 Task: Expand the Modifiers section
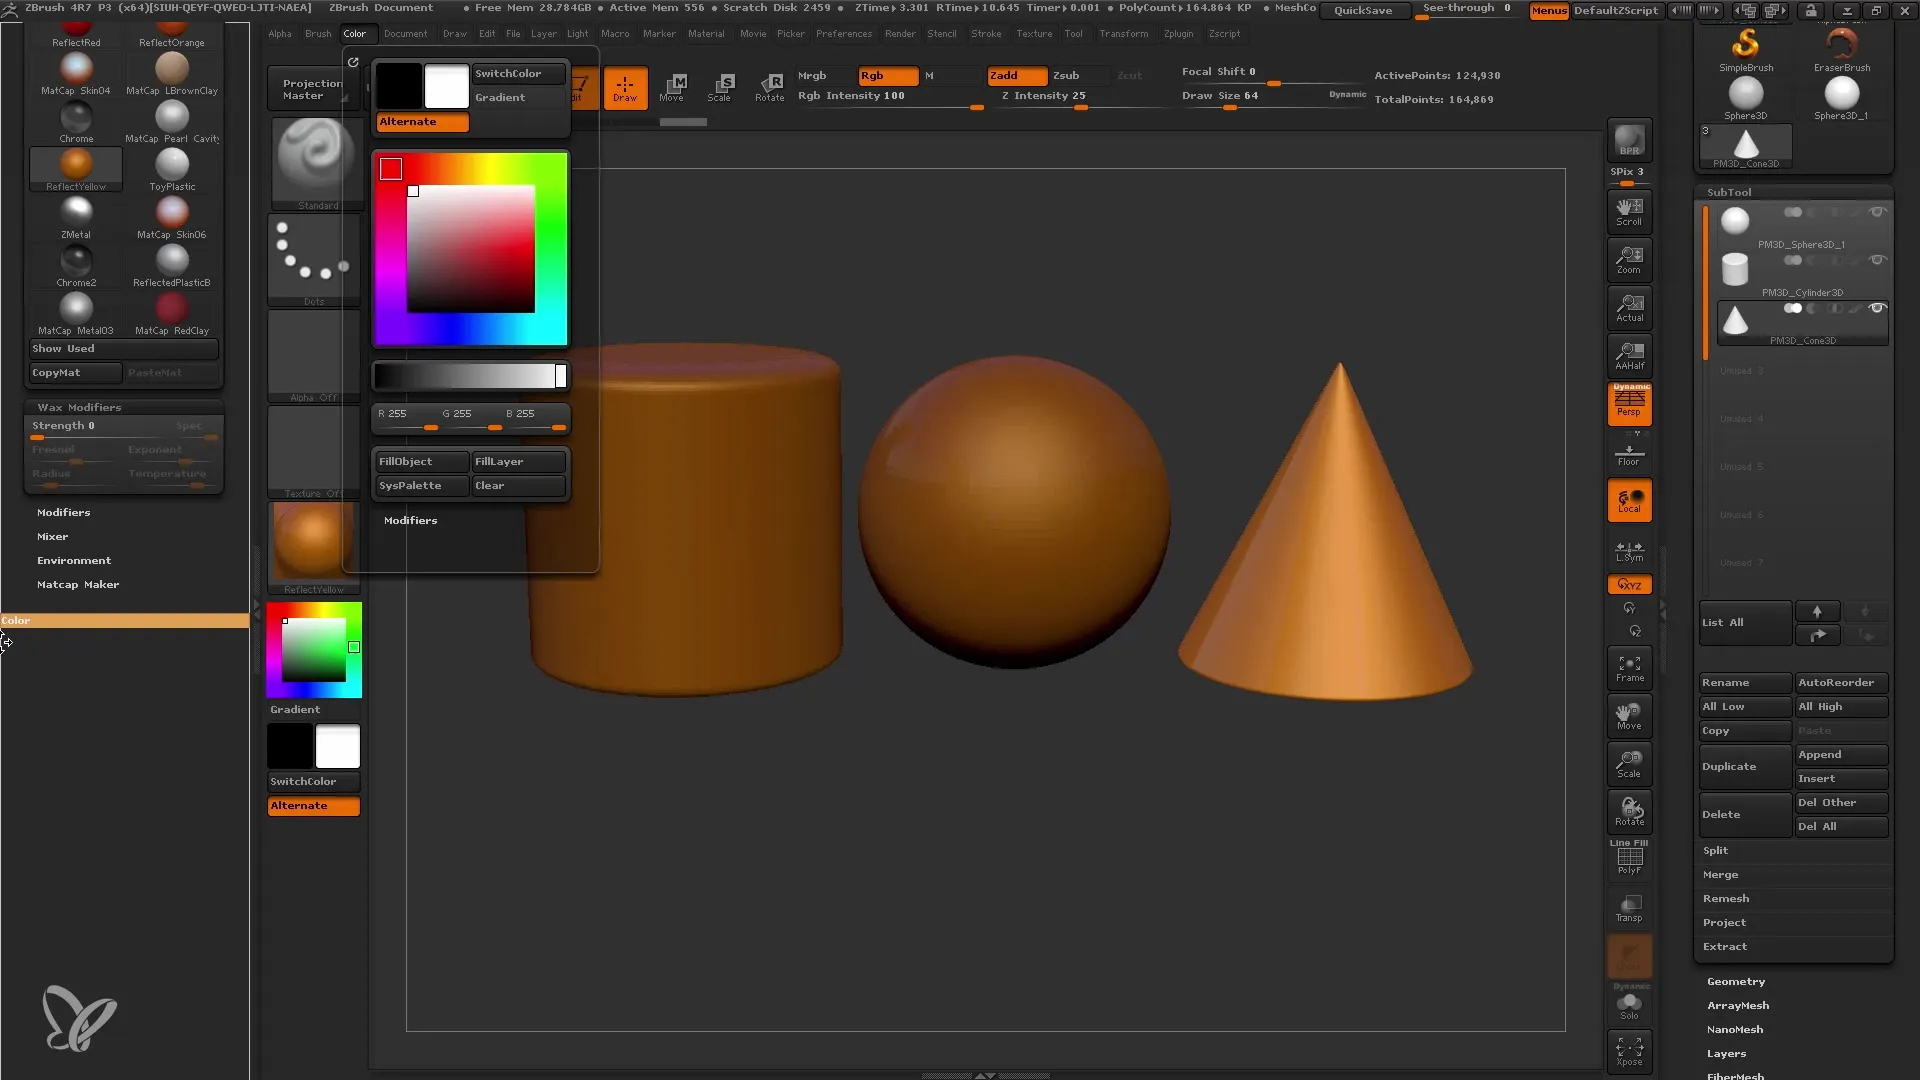tap(411, 520)
